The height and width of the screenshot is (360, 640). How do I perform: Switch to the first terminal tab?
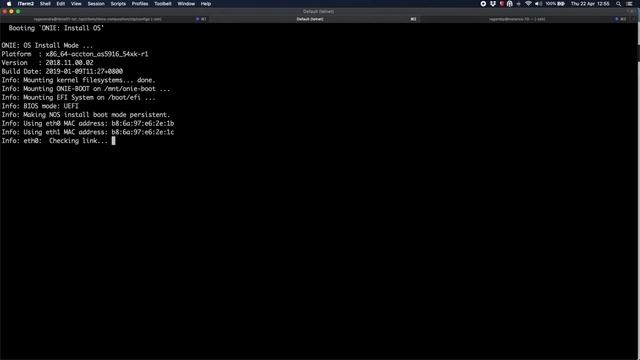tap(105, 19)
